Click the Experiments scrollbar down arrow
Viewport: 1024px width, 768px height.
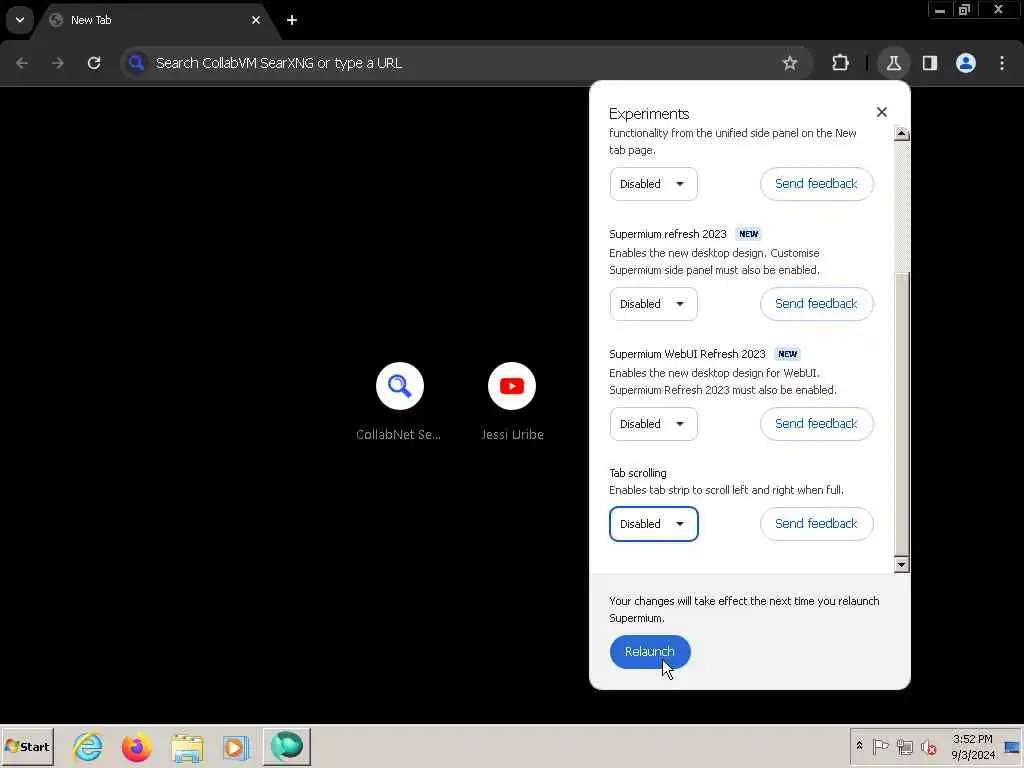[901, 564]
